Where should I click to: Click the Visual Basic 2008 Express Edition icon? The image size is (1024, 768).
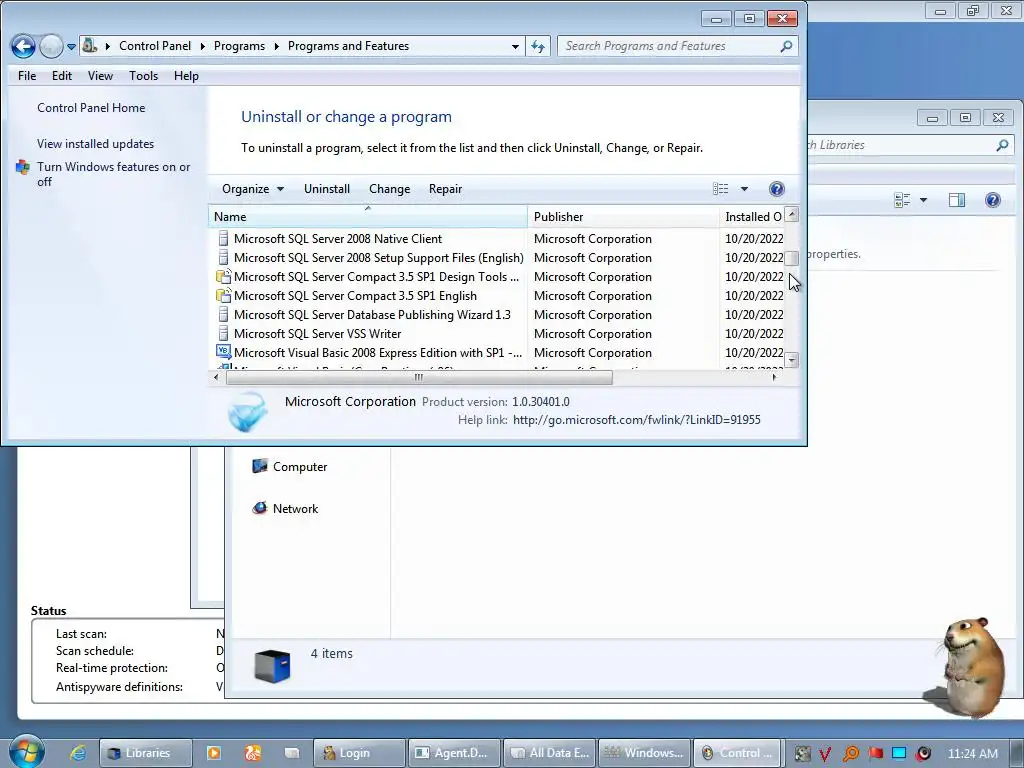[223, 353]
